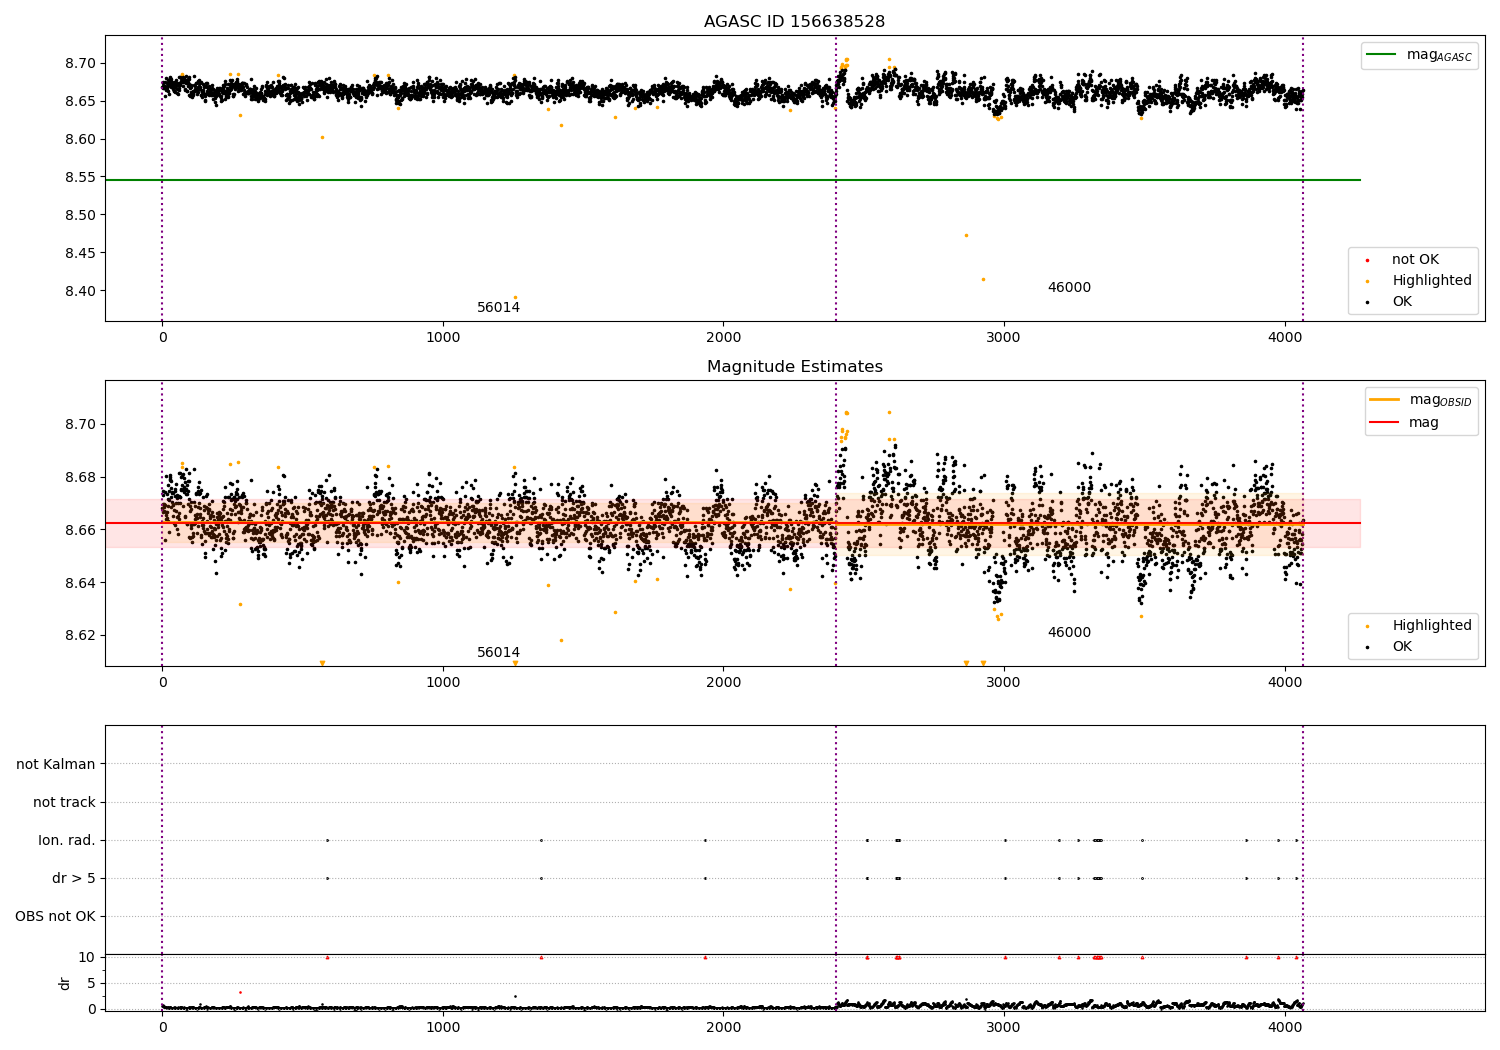
Task: Click the 'not track' axis label
Action: (x=64, y=803)
